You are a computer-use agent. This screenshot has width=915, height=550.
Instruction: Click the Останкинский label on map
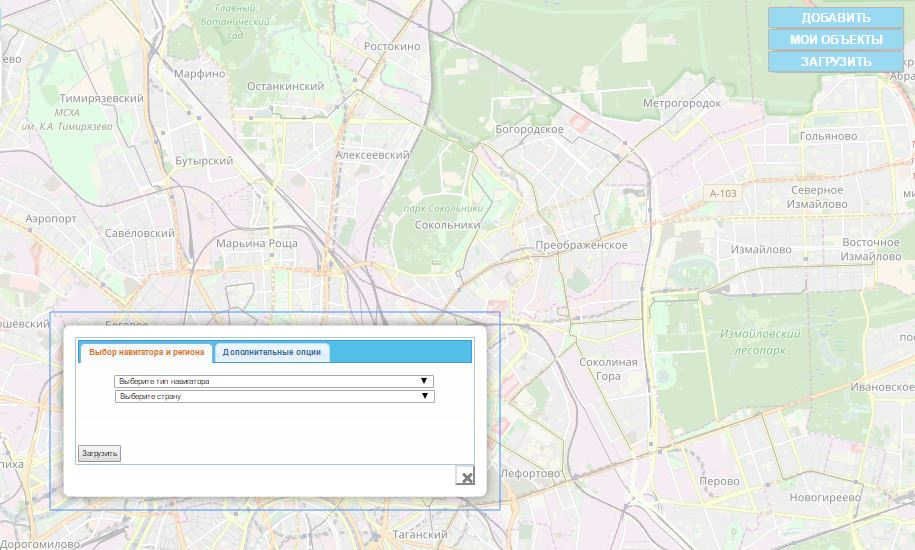pyautogui.click(x=285, y=86)
